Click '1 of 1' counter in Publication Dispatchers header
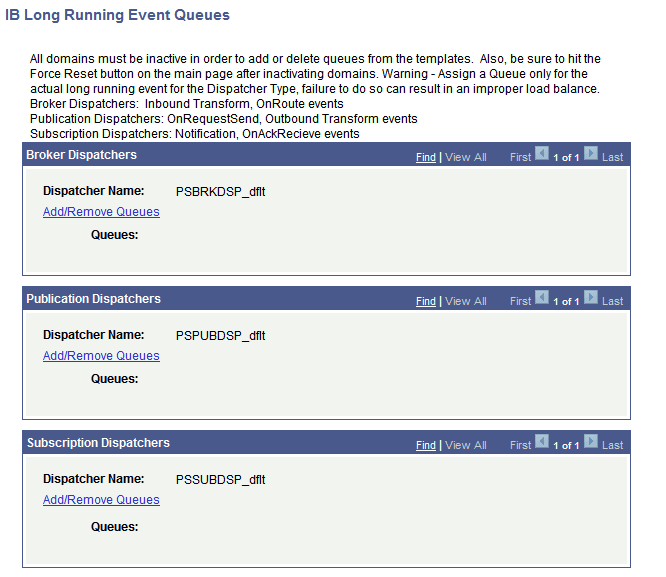The image size is (666, 577). point(566,302)
